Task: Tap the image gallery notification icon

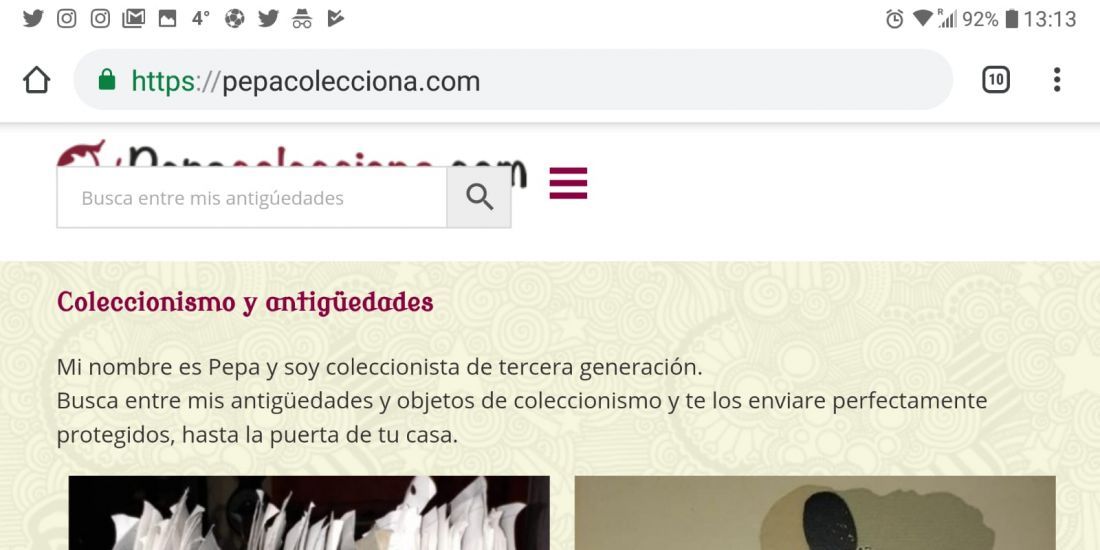Action: (x=168, y=19)
